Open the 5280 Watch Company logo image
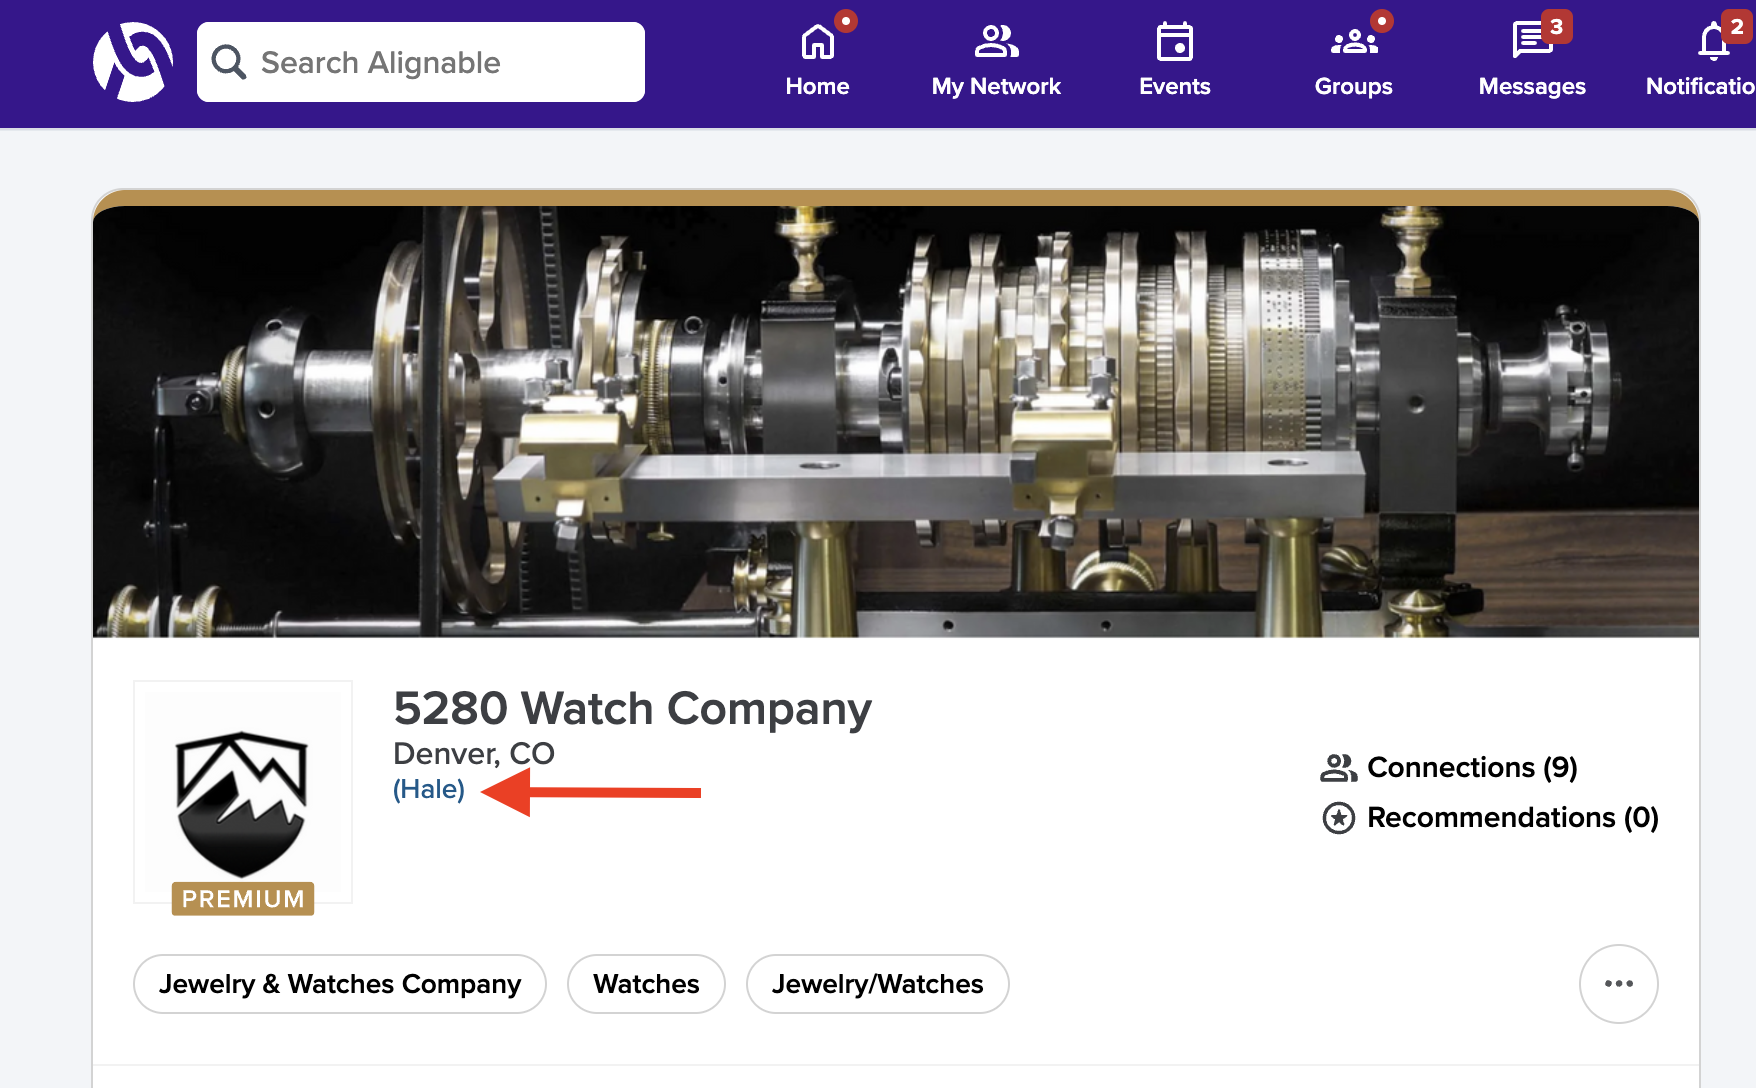The image size is (1756, 1088). tap(243, 792)
